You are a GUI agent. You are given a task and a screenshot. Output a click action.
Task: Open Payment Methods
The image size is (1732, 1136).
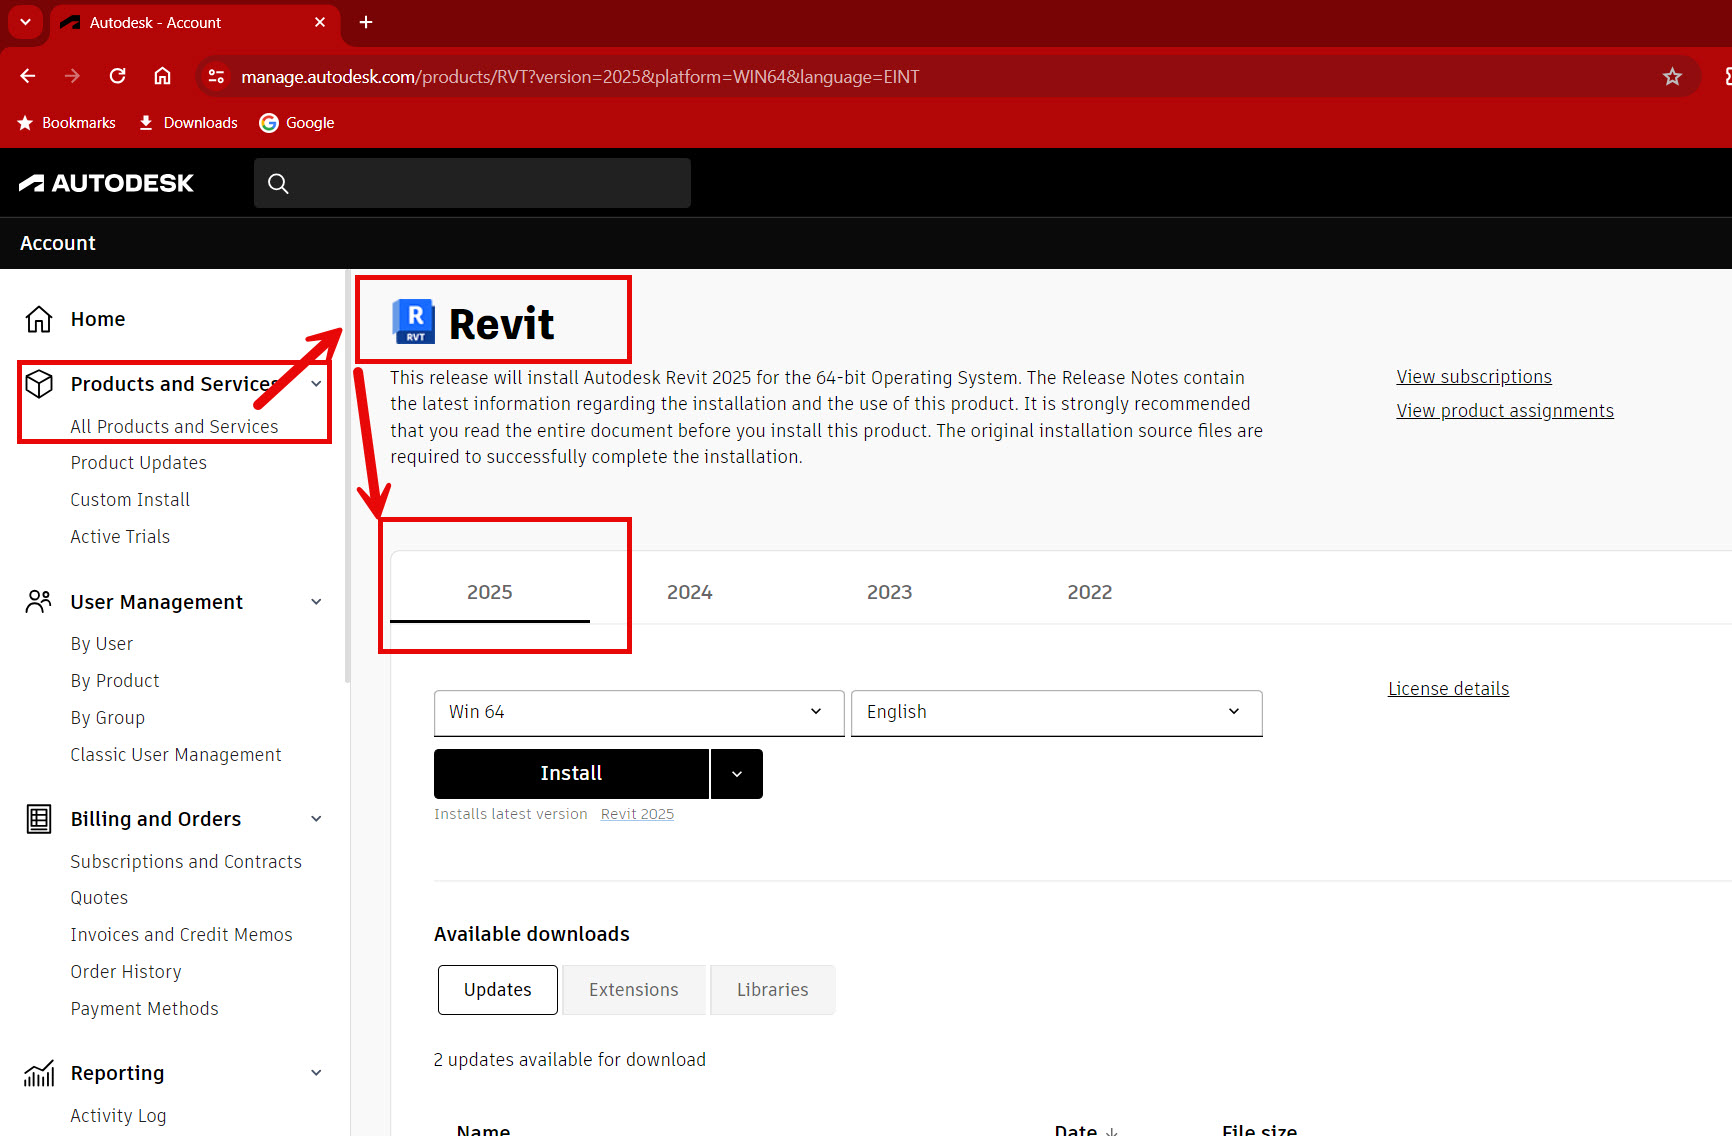point(144,1009)
